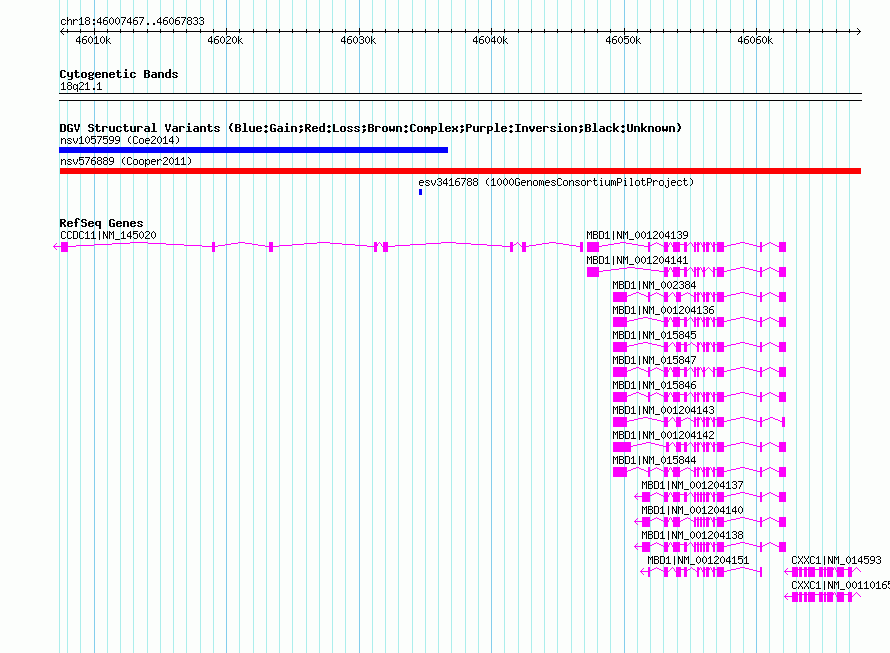Click the leftmost CCDC11 exon block

(64, 247)
